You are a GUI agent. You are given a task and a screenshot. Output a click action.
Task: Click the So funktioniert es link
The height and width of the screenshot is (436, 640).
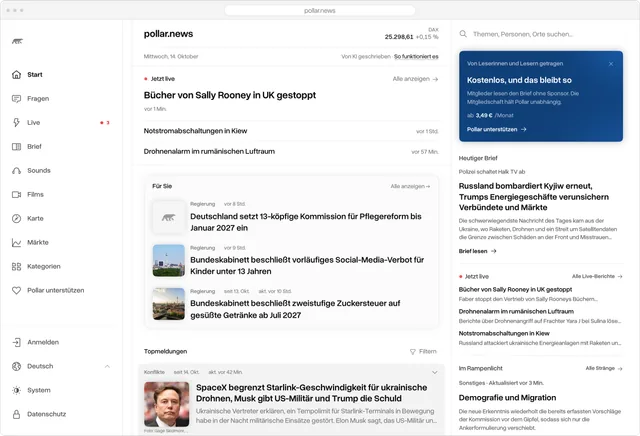tap(416, 57)
